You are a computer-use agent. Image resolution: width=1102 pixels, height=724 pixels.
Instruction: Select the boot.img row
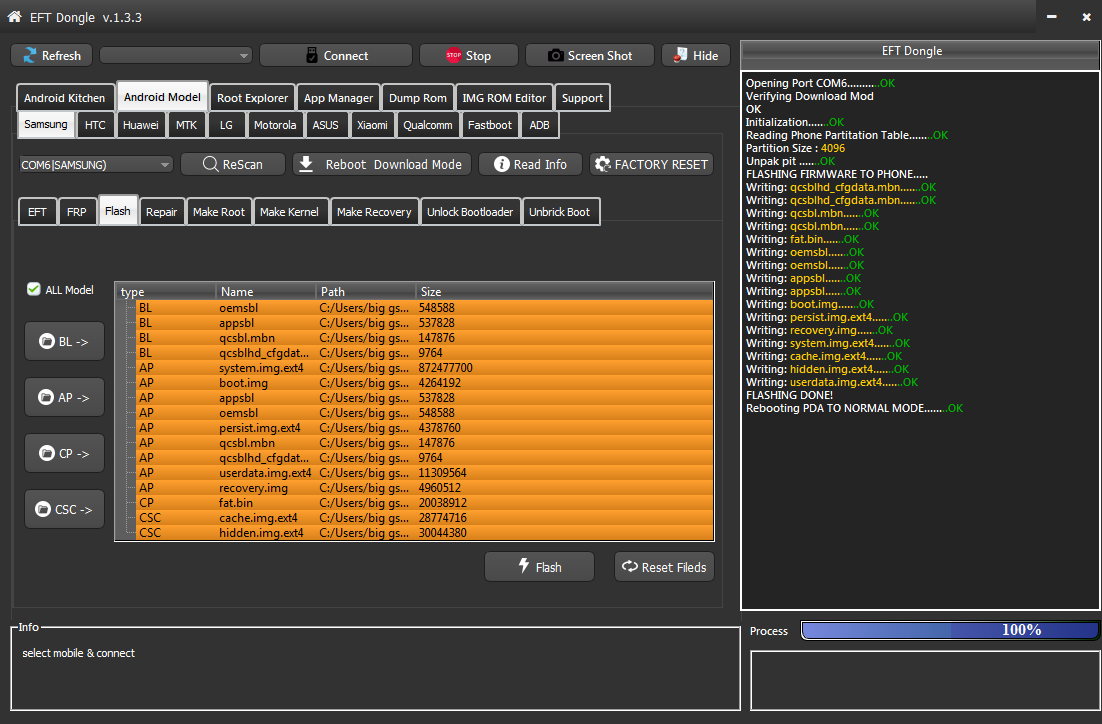424,383
